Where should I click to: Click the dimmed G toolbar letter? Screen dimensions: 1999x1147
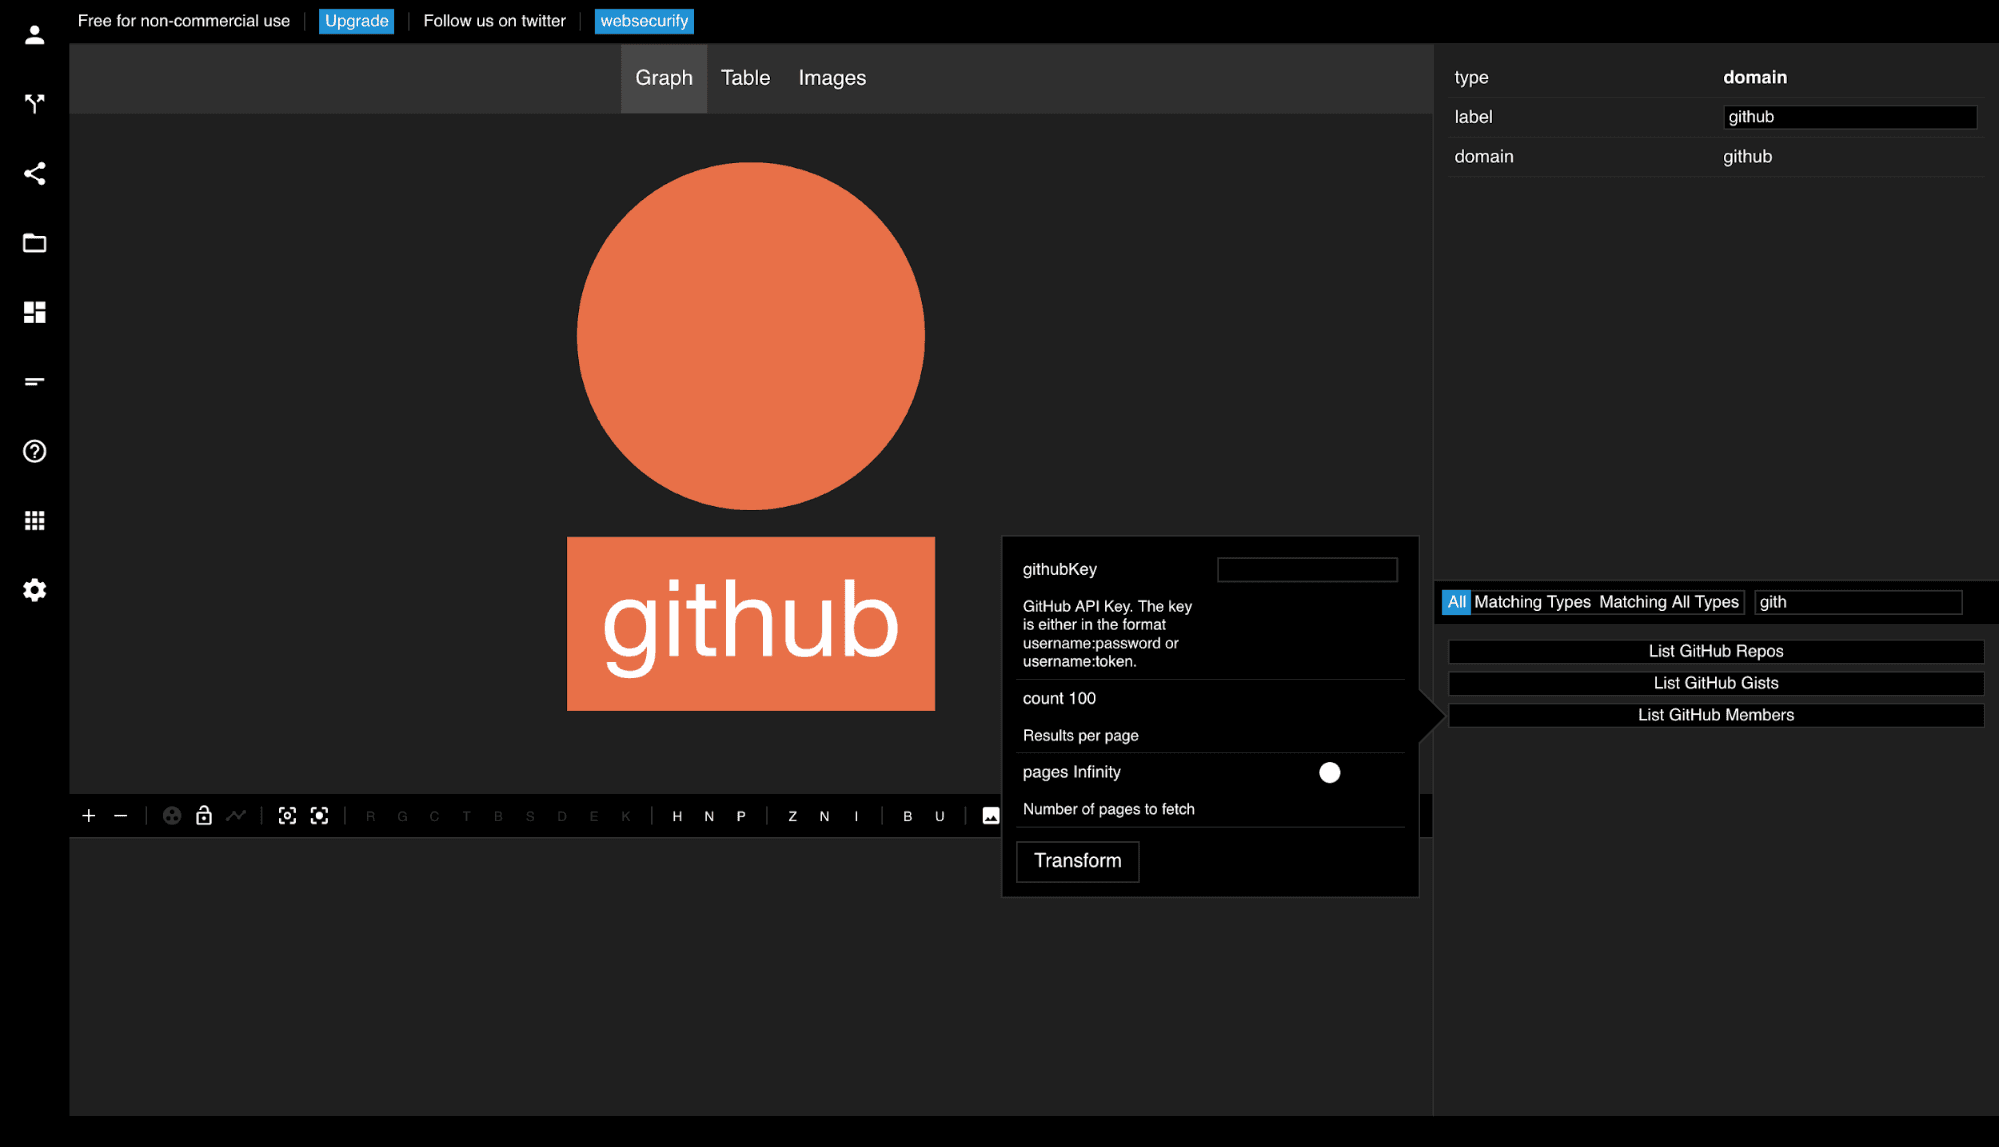point(403,817)
